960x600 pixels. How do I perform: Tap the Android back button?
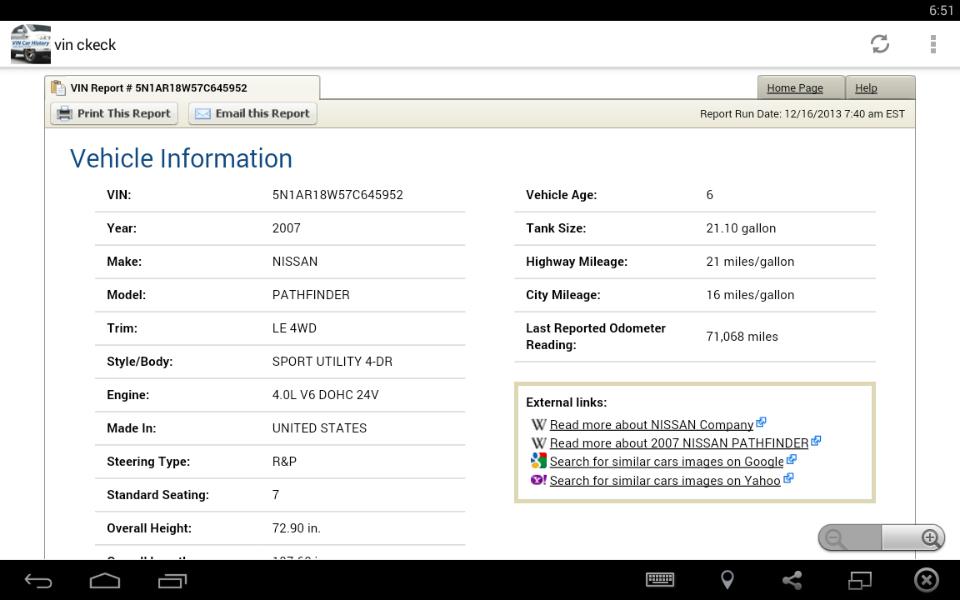coord(38,580)
